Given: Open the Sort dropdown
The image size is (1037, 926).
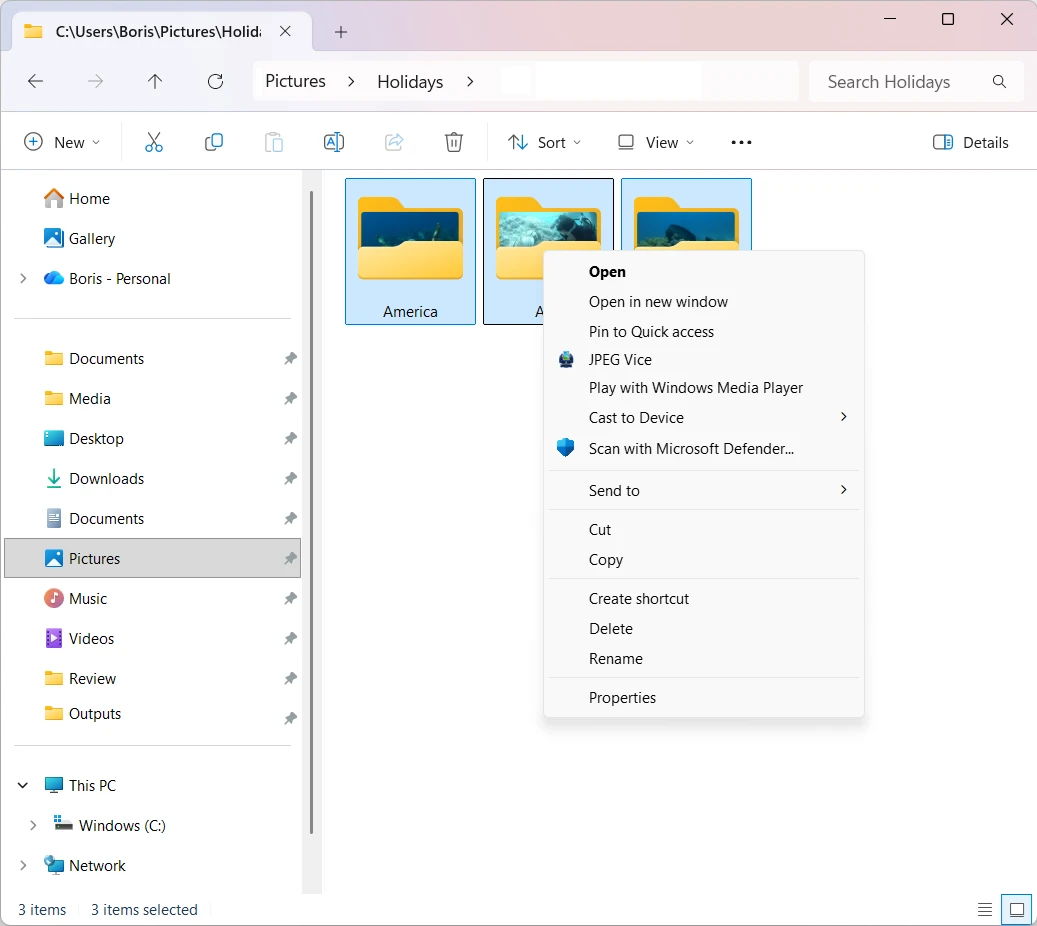Looking at the screenshot, I should (x=544, y=142).
